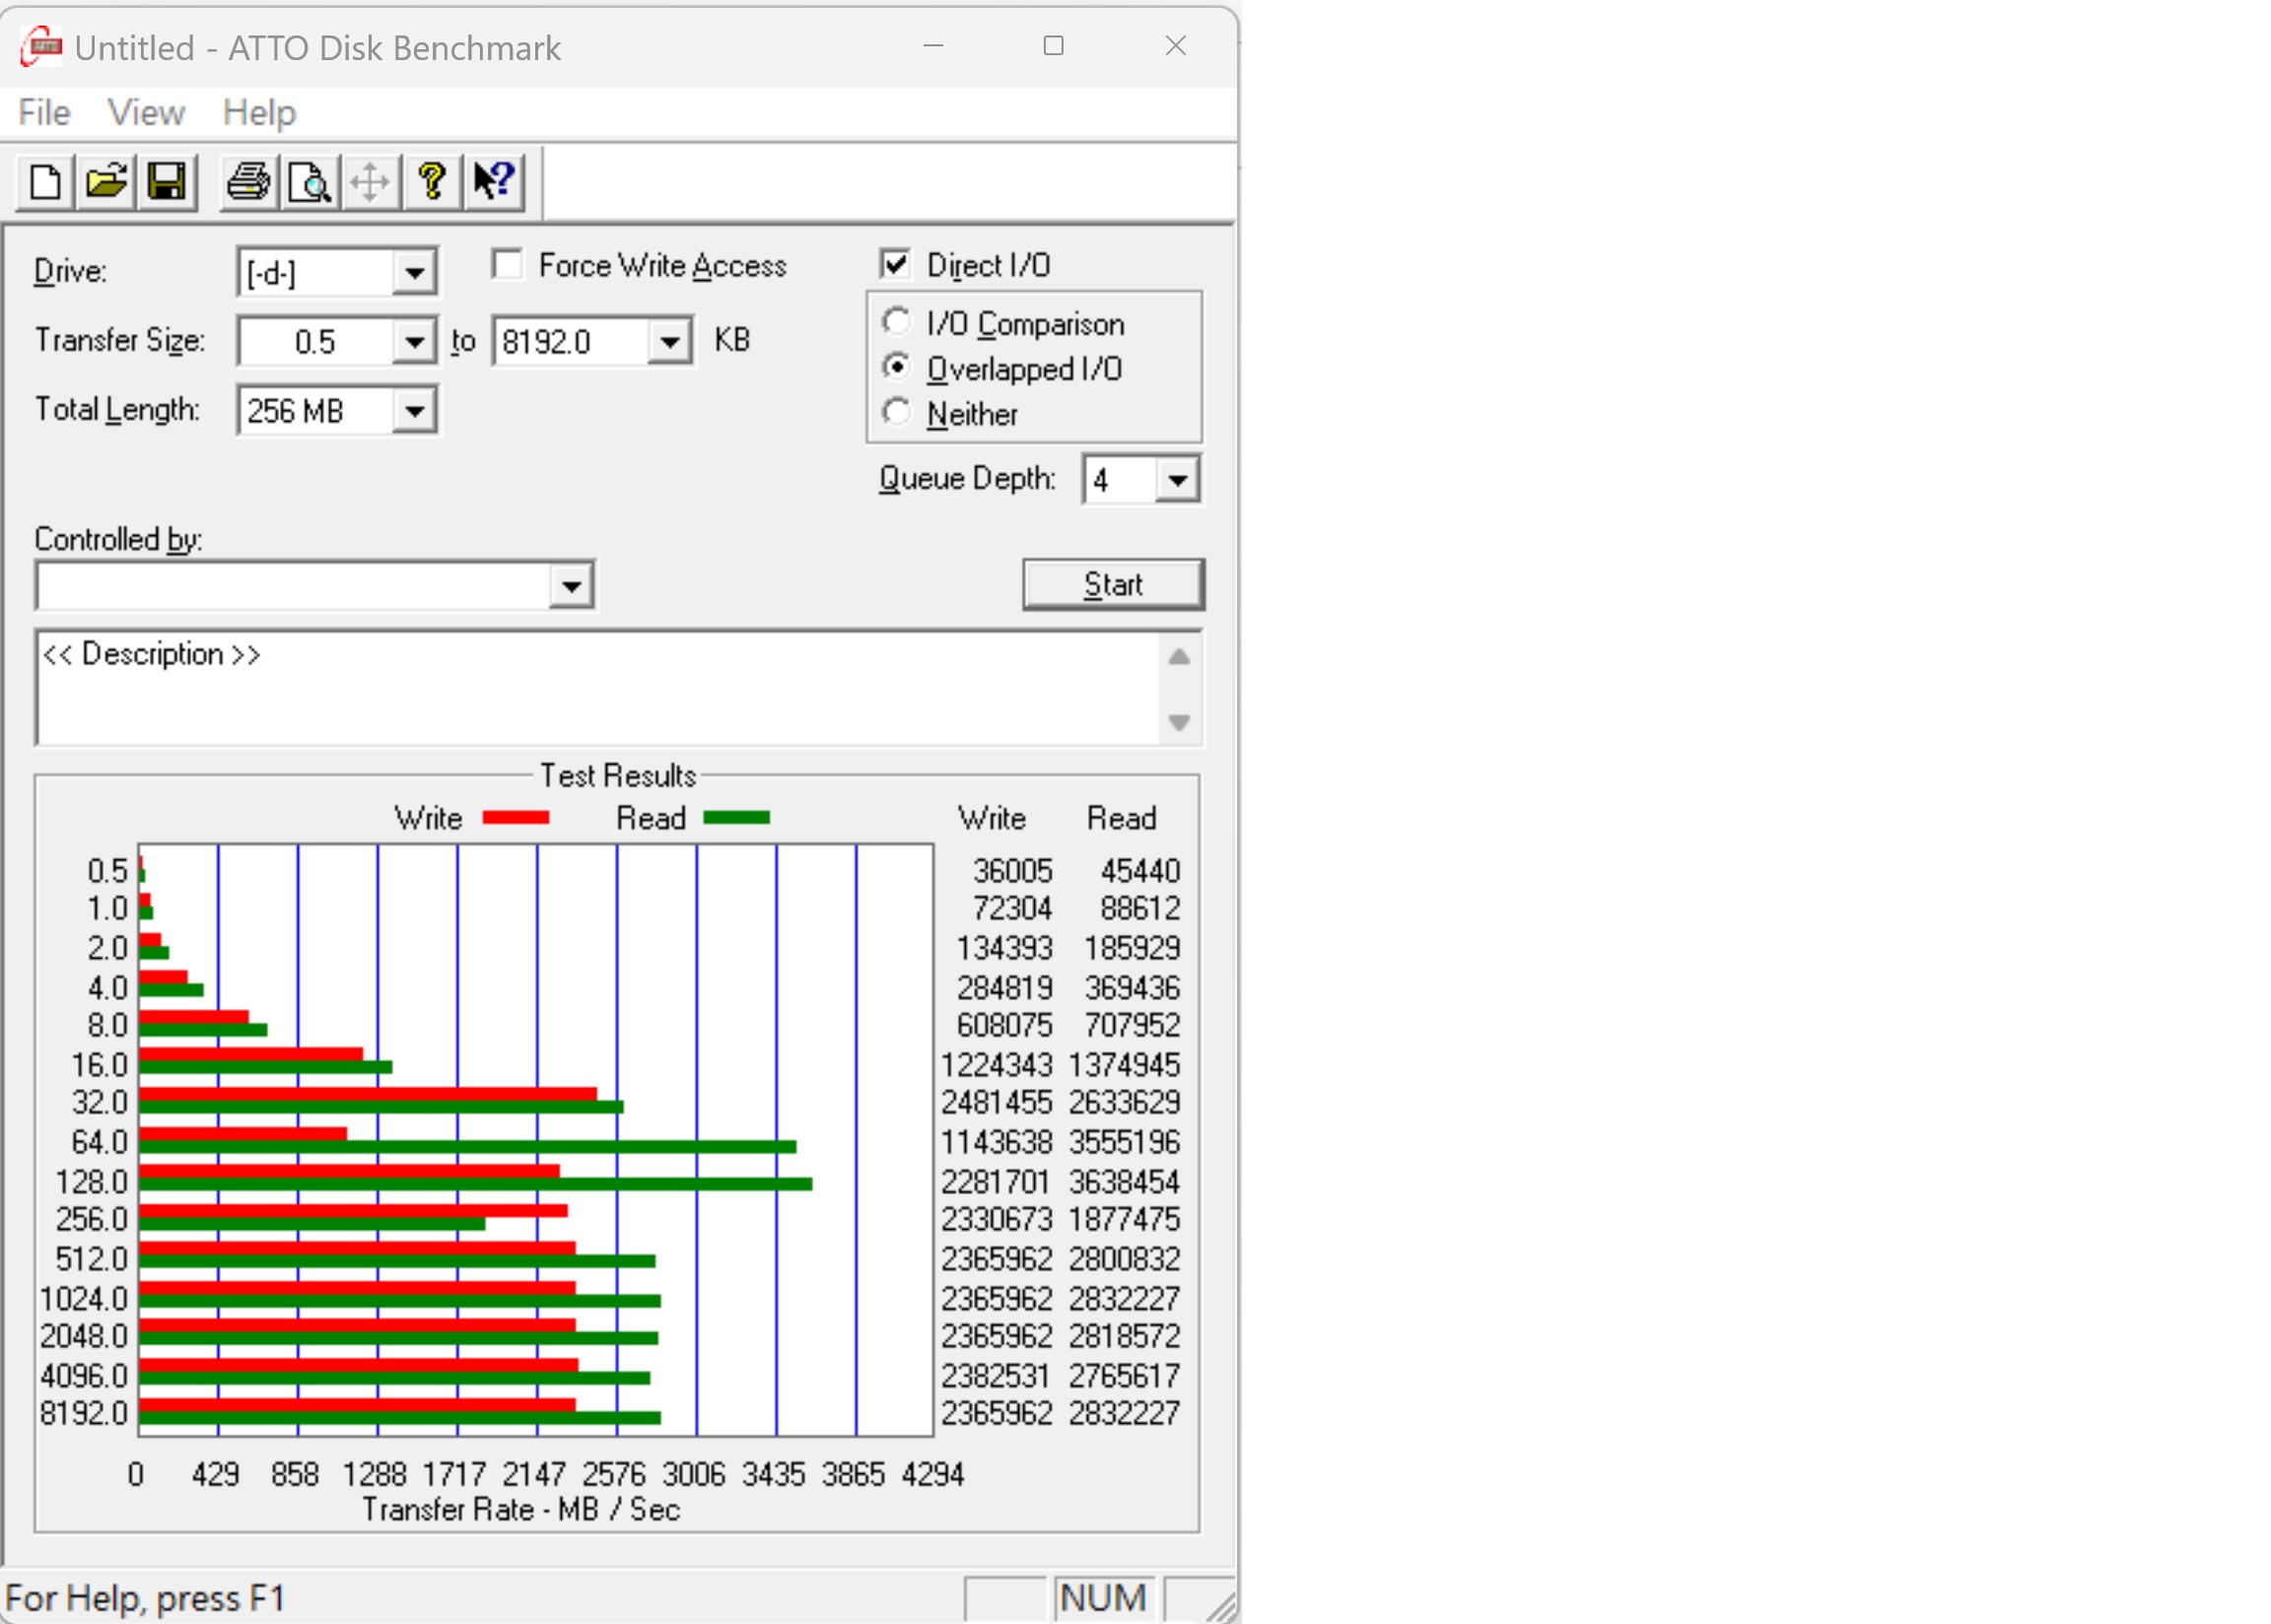Open the Total Length dropdown
The height and width of the screenshot is (1624, 2271).
coord(413,411)
